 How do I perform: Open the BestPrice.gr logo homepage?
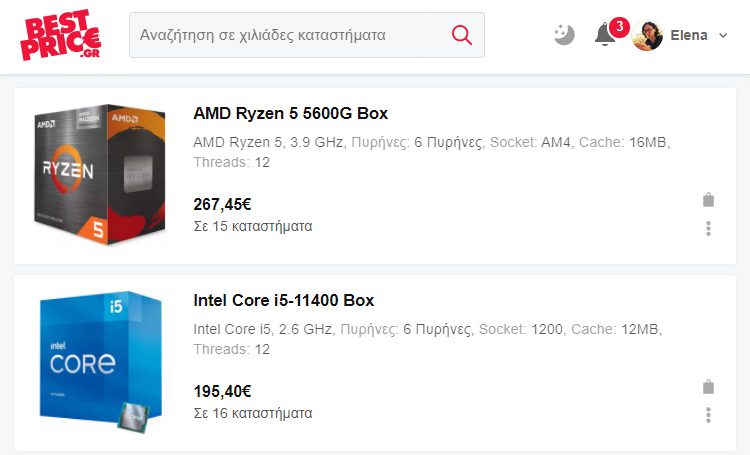pos(61,35)
